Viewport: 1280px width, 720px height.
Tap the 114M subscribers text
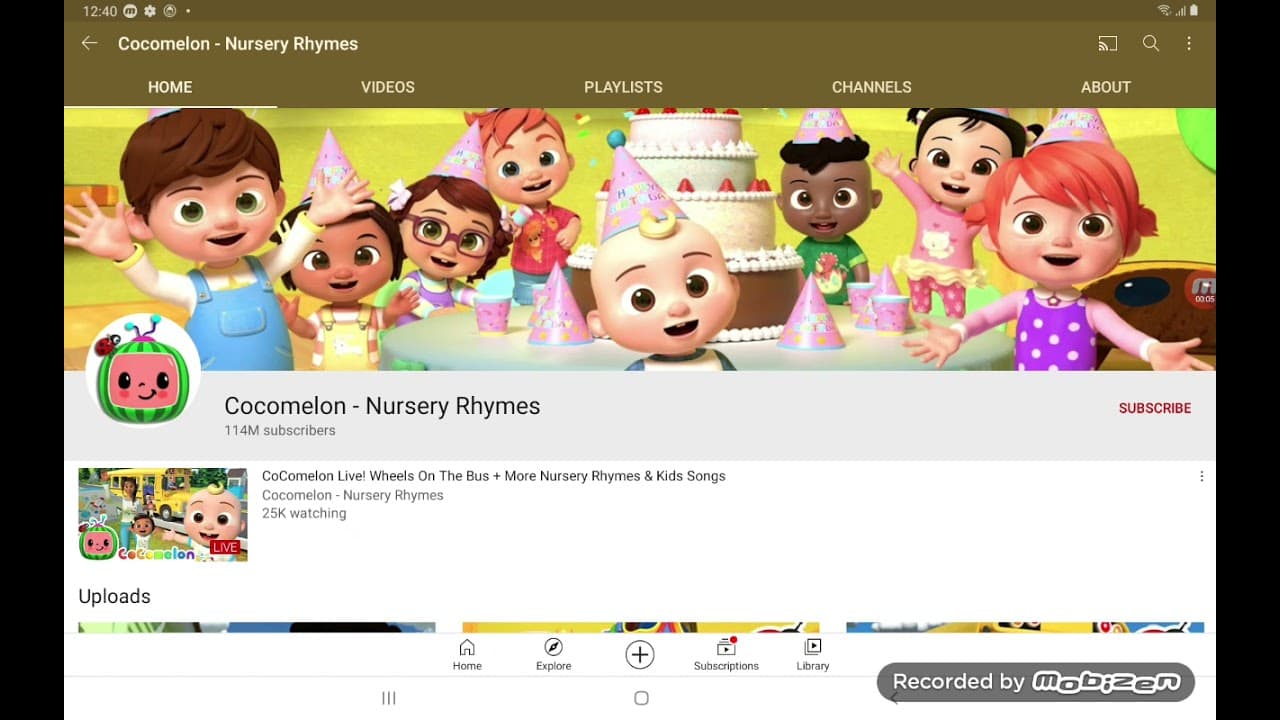(x=280, y=430)
